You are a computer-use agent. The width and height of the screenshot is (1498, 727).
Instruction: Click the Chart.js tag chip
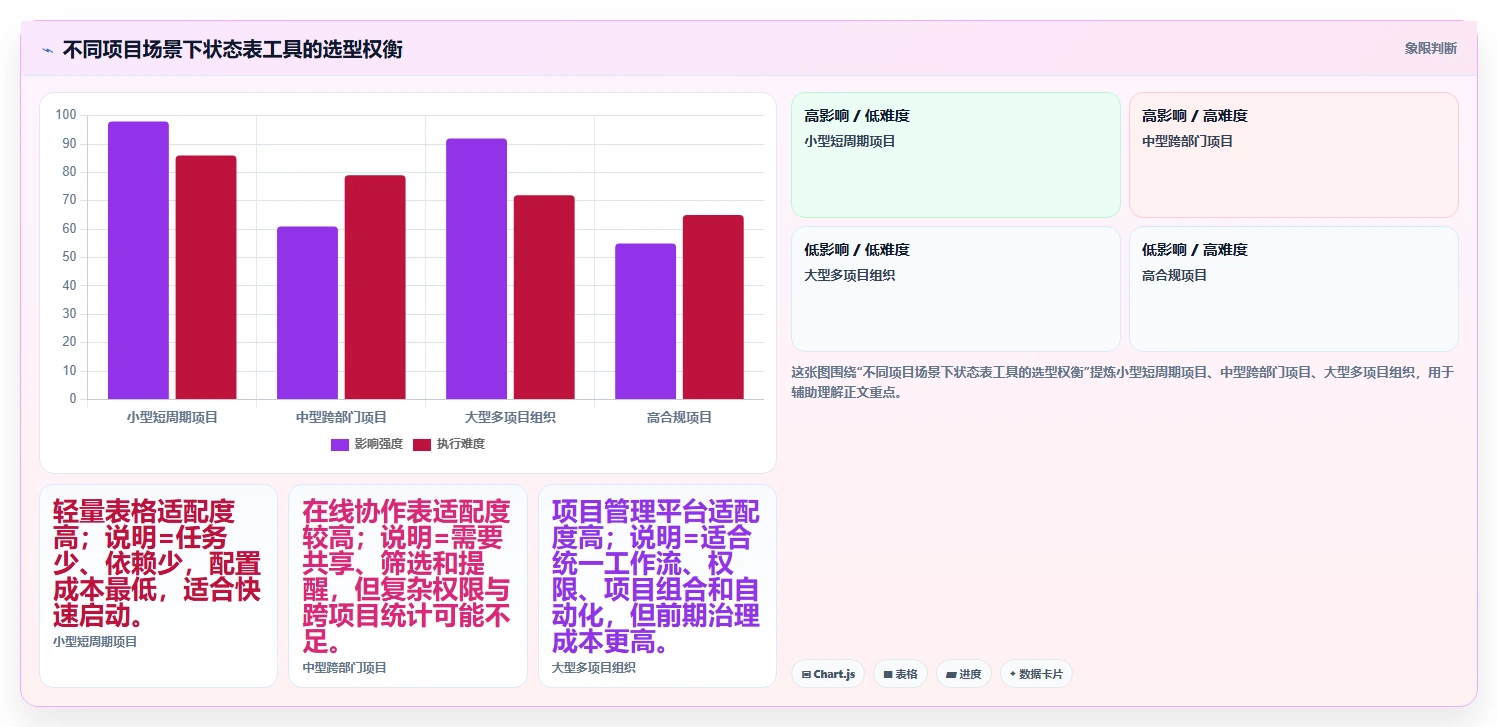point(828,674)
